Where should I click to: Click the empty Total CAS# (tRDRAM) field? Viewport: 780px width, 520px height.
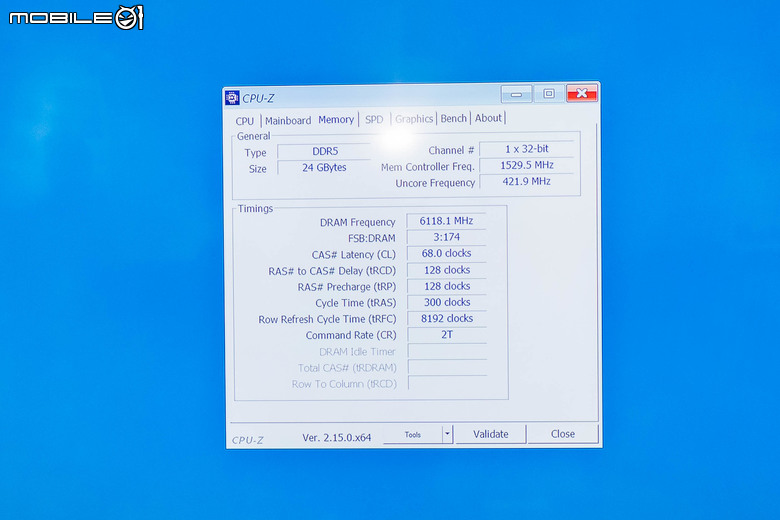coord(447,368)
